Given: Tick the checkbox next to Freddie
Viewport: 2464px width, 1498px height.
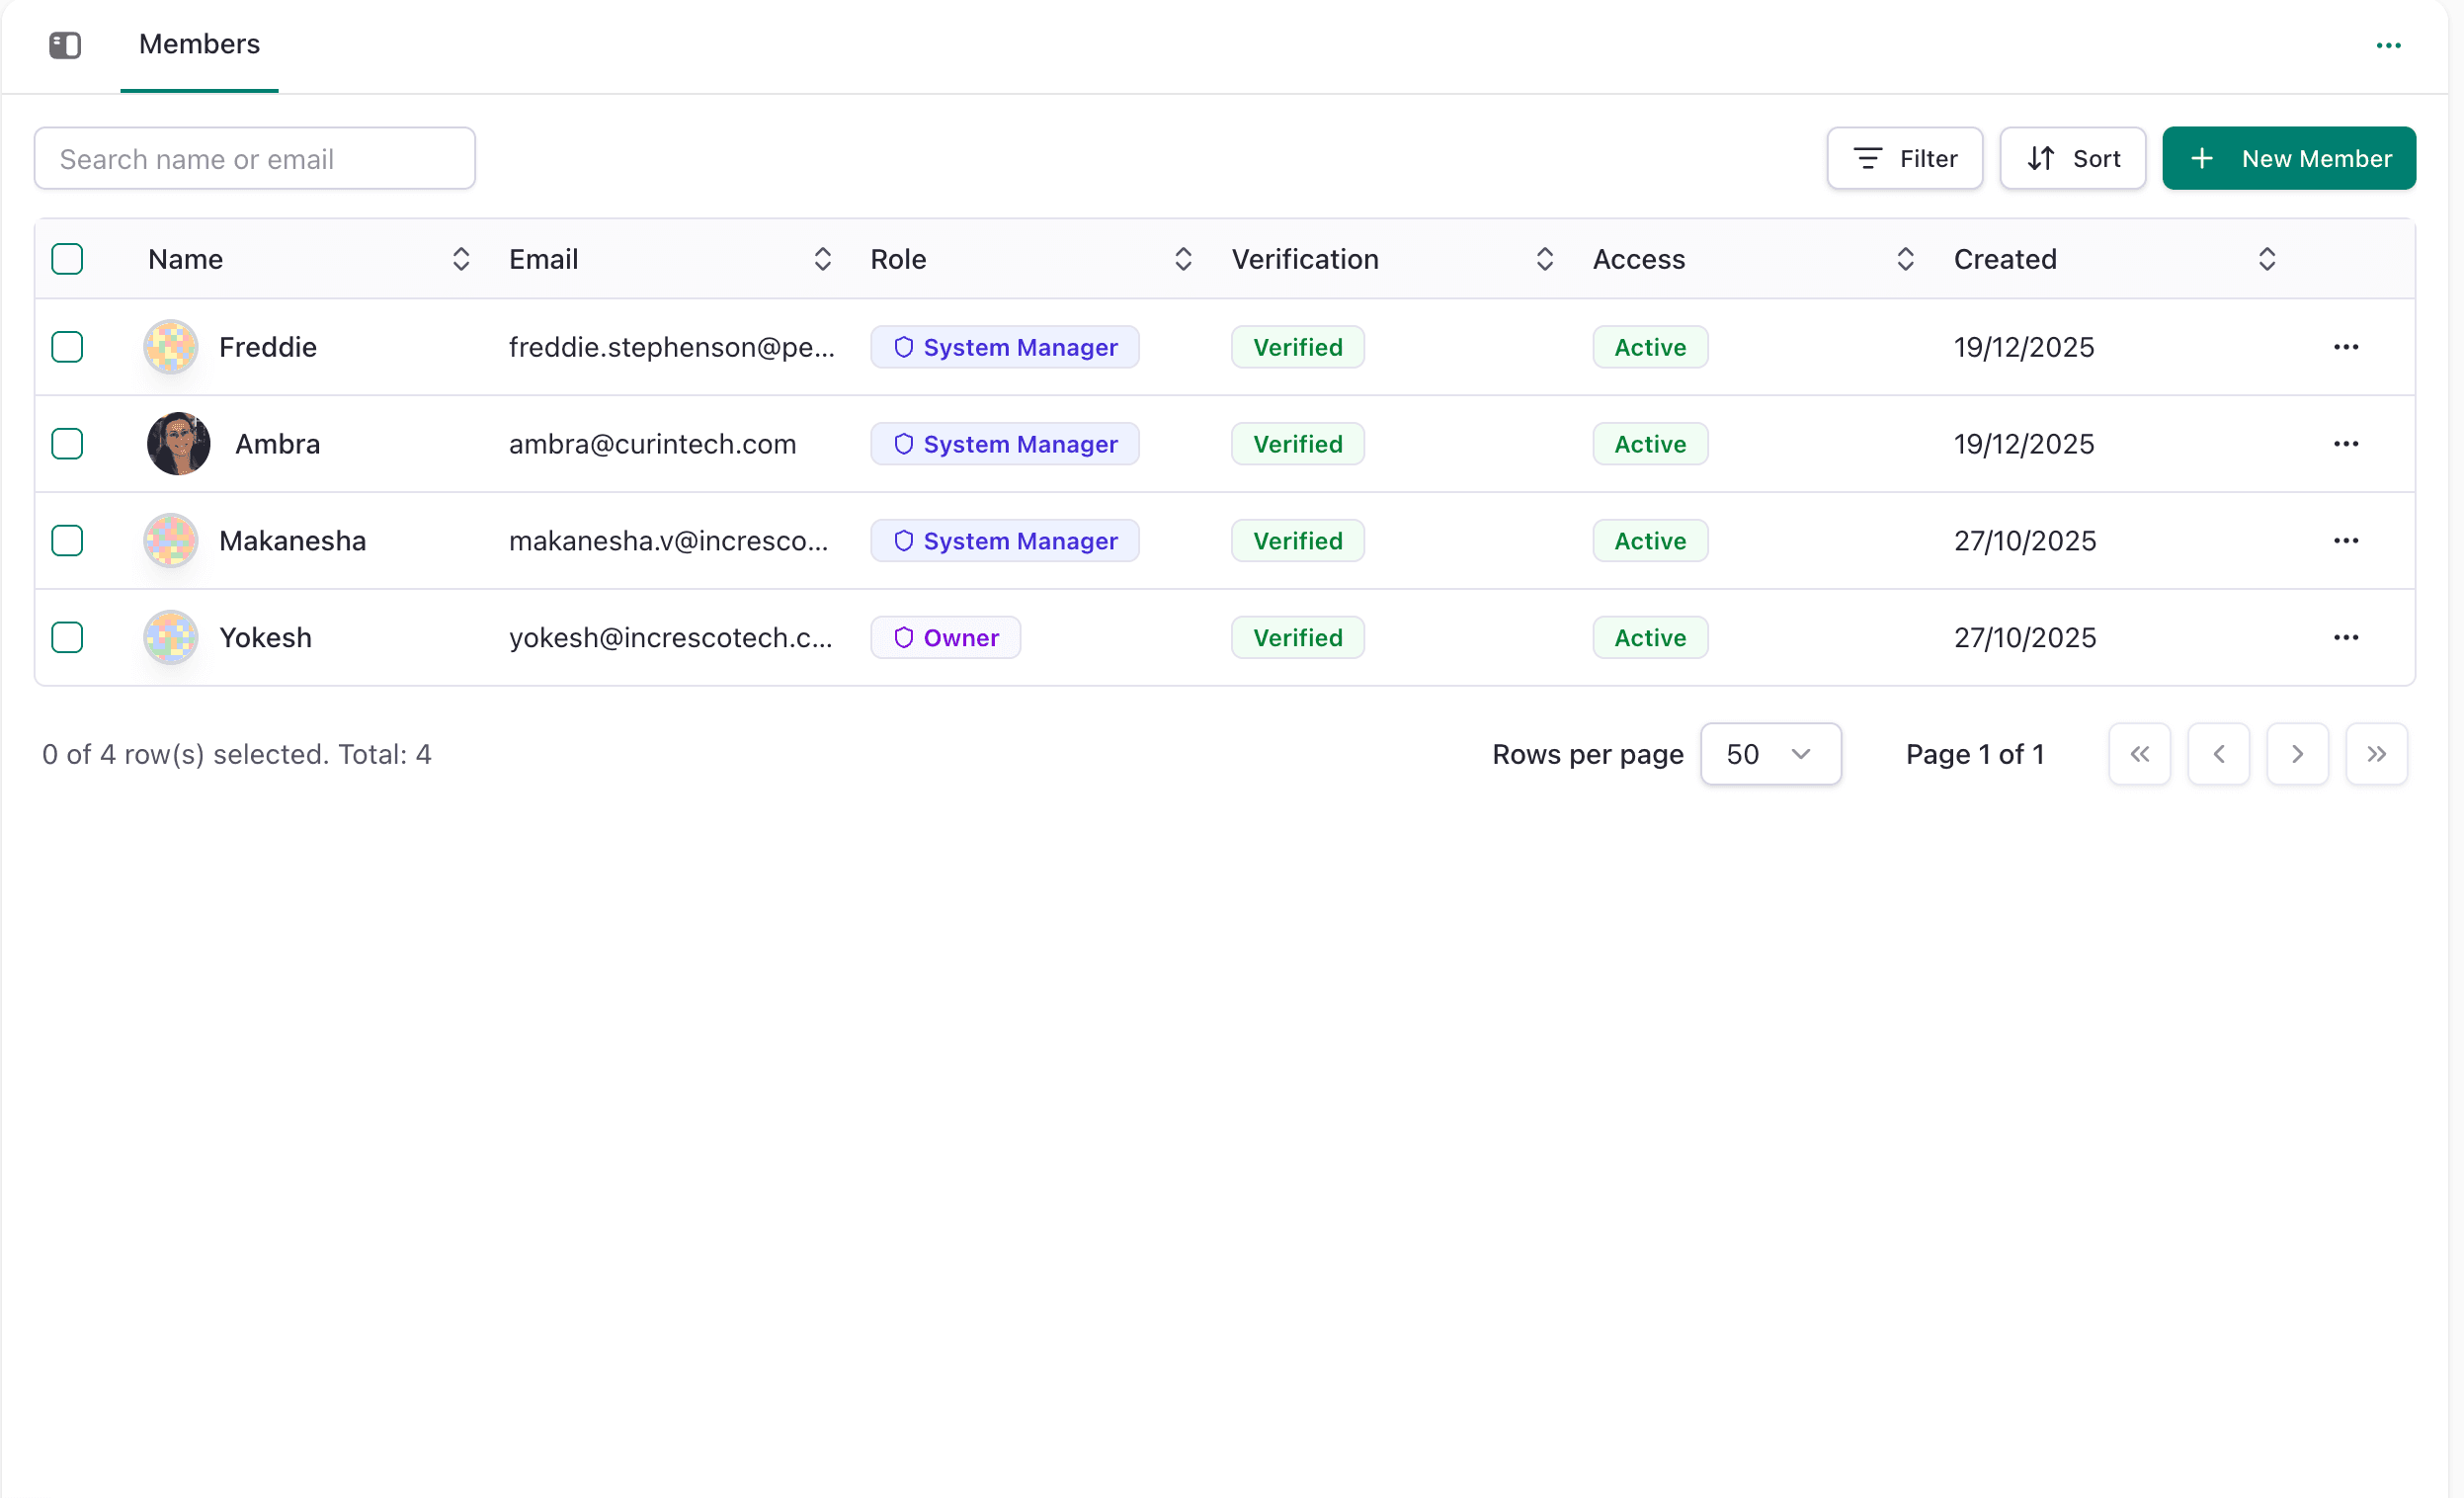Looking at the screenshot, I should pyautogui.click(x=67, y=347).
